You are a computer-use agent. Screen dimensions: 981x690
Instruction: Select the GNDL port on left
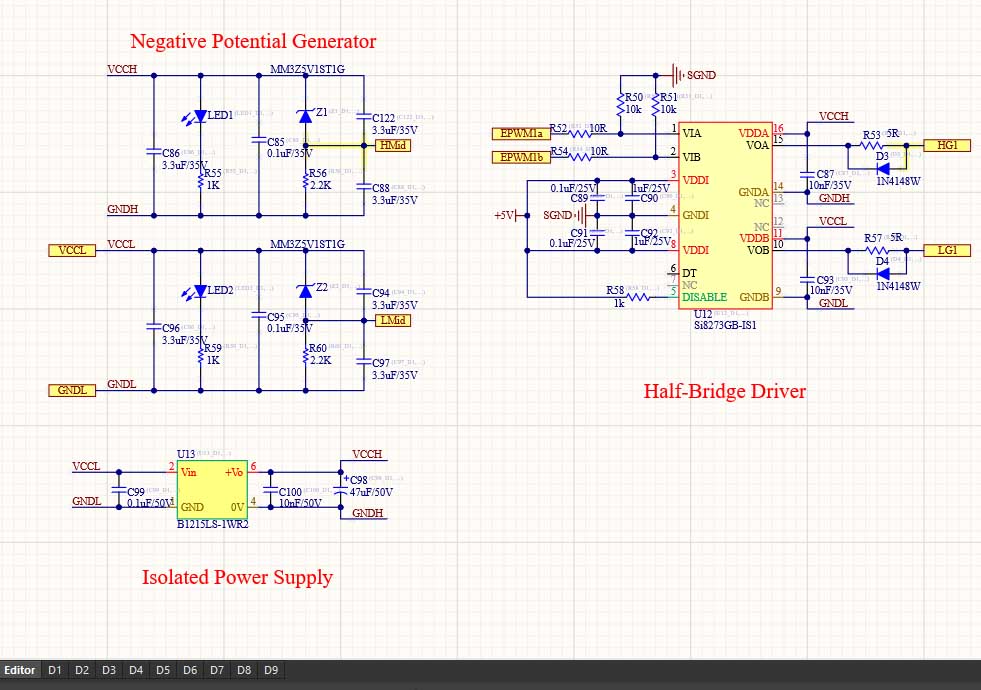[72, 390]
